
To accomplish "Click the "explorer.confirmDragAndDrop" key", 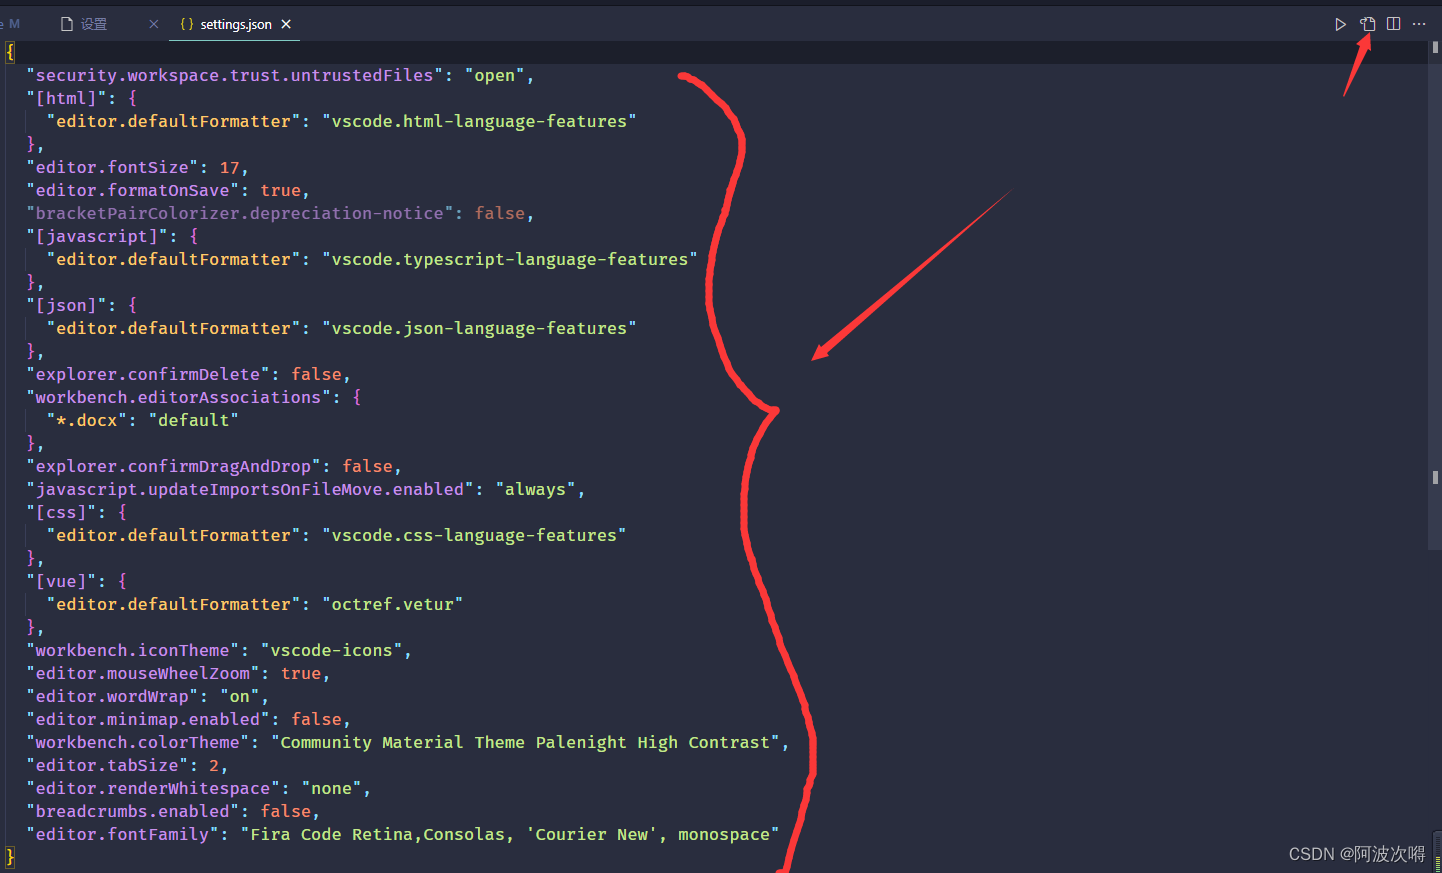I will (174, 466).
